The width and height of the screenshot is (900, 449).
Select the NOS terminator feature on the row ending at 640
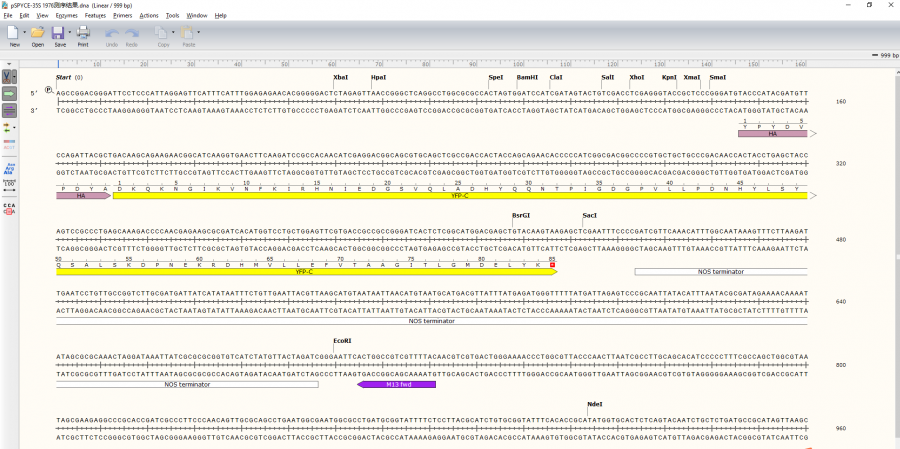point(432,321)
